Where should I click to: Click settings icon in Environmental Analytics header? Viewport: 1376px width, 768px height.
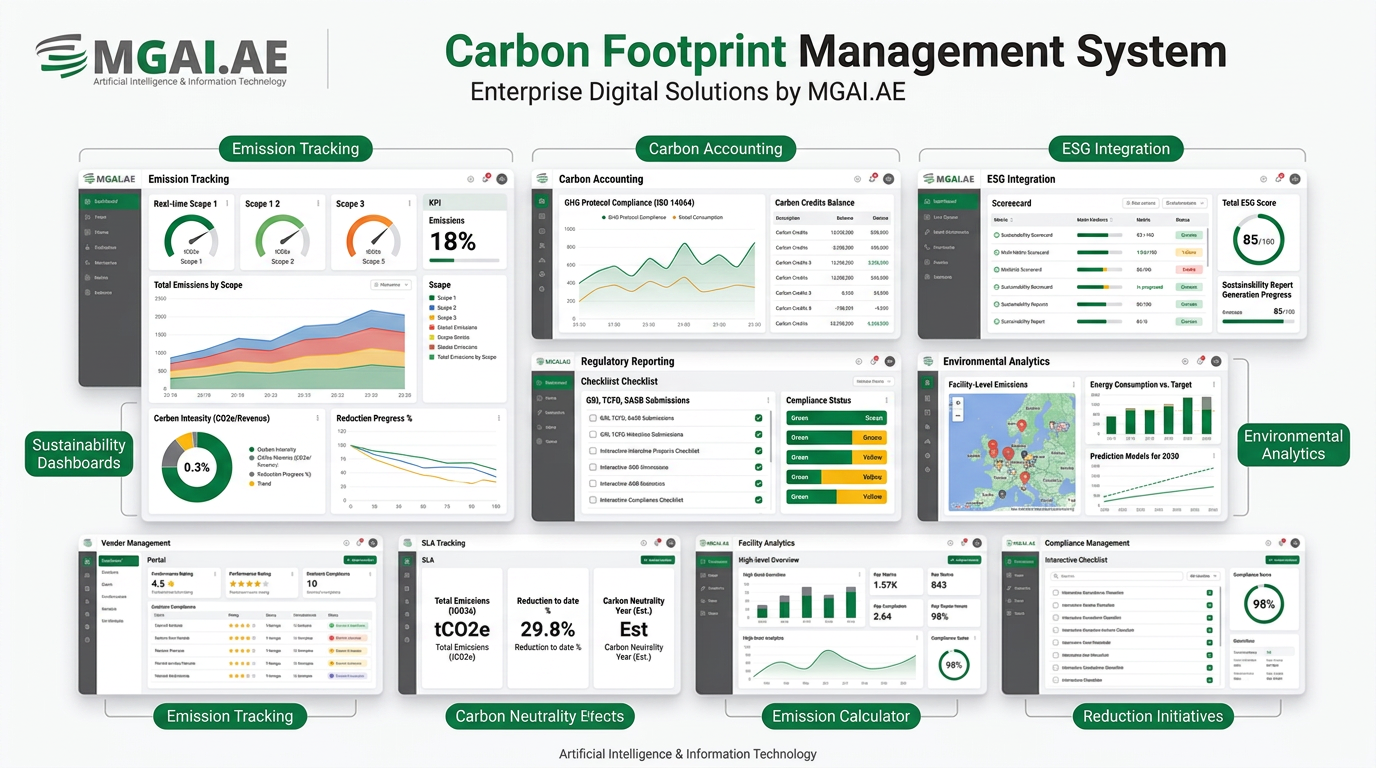click(x=1185, y=361)
